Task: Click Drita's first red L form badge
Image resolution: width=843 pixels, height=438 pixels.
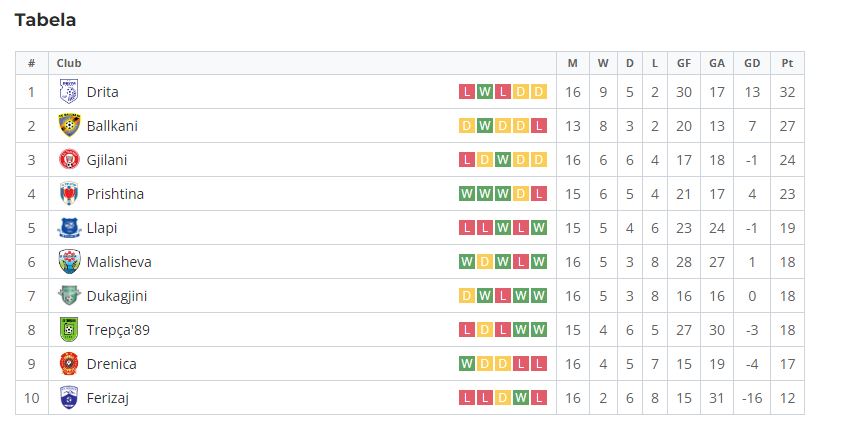Action: [467, 91]
